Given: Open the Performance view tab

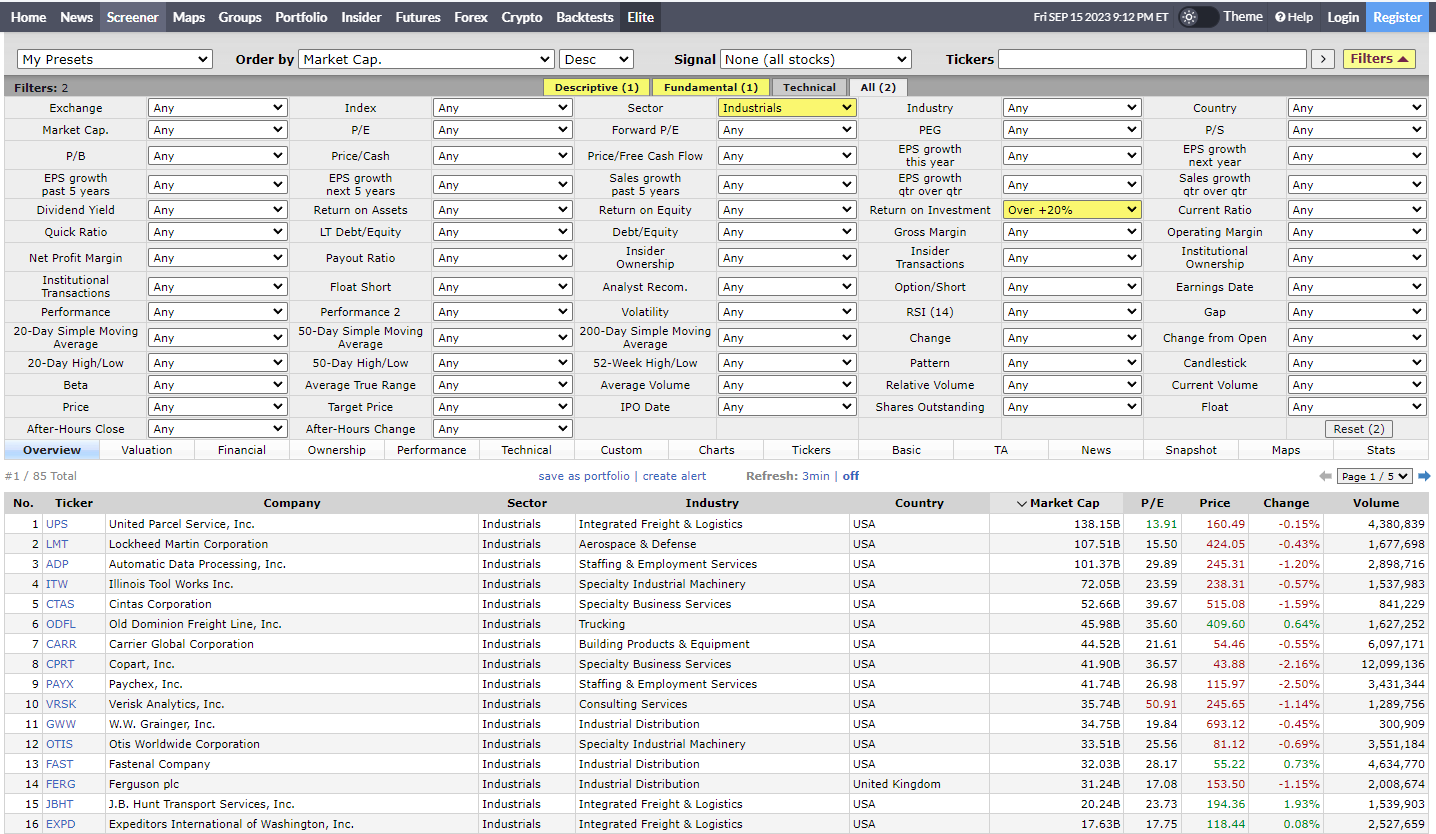Looking at the screenshot, I should [432, 450].
